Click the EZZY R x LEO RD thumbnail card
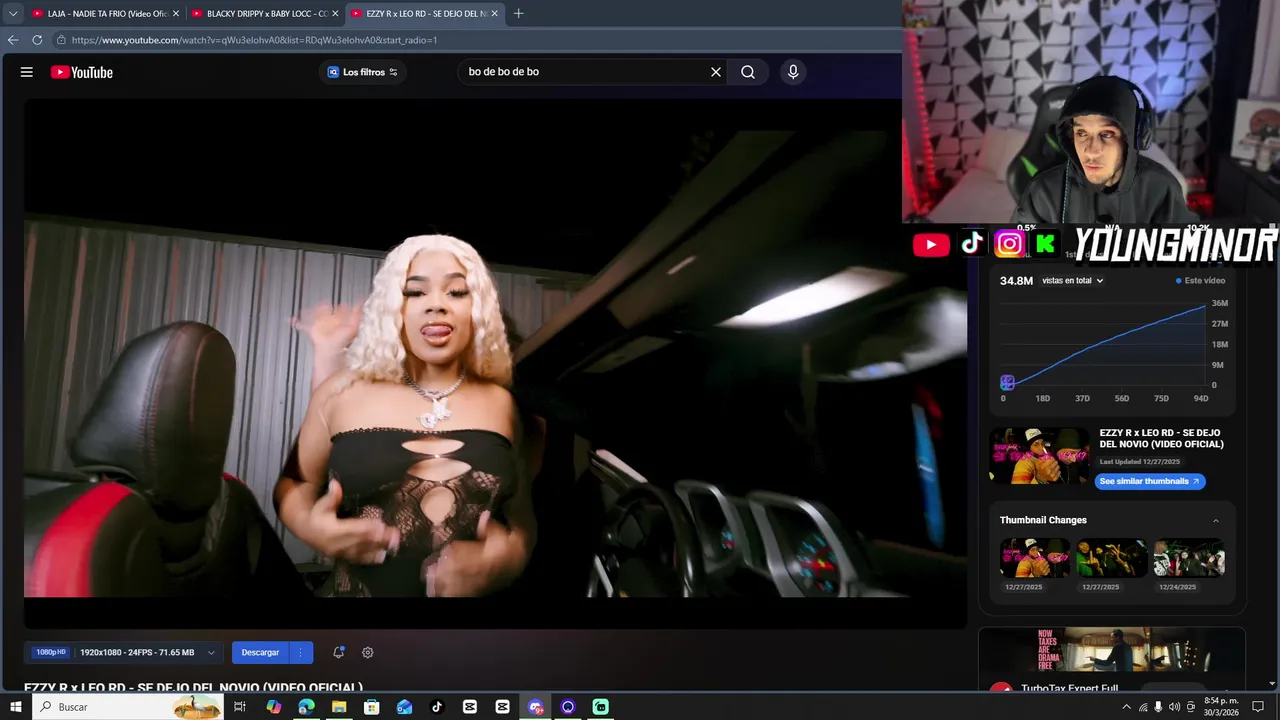The height and width of the screenshot is (720, 1280). (x=1039, y=456)
